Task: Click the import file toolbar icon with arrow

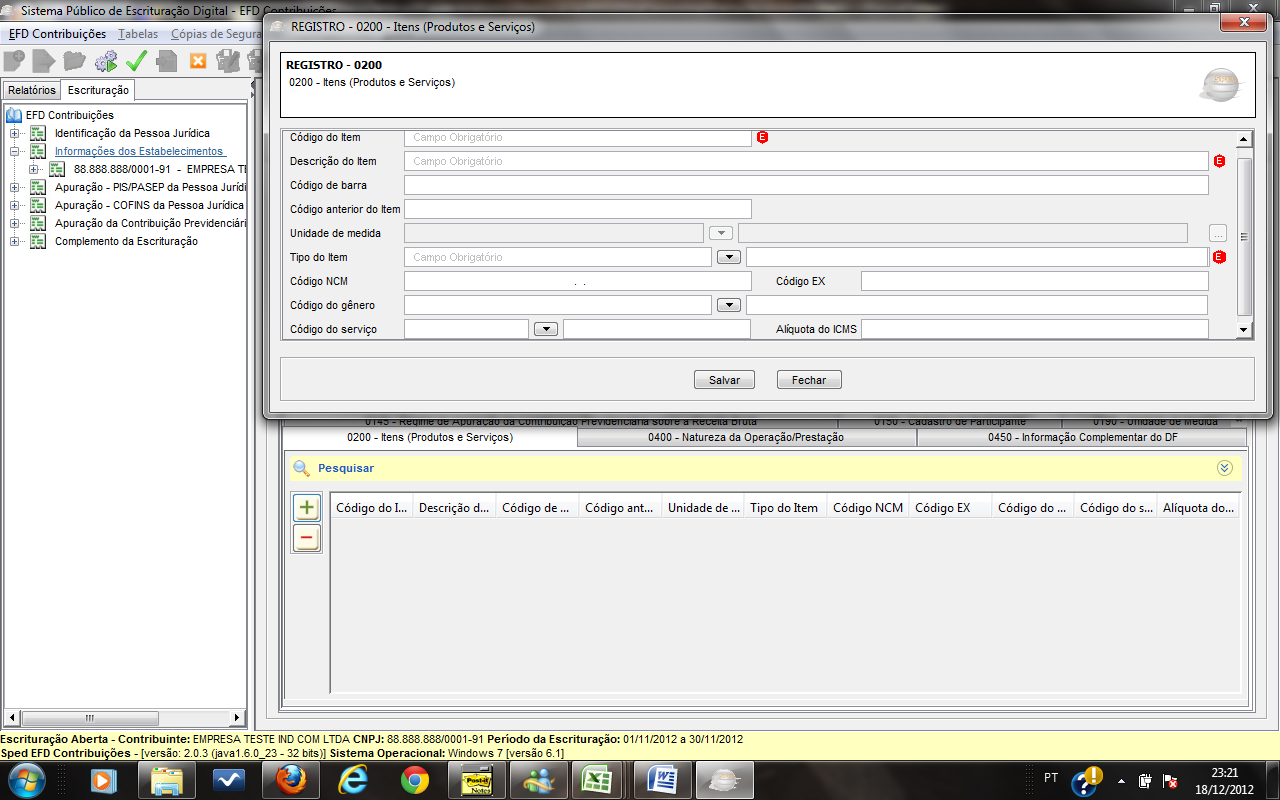Action: click(x=44, y=62)
